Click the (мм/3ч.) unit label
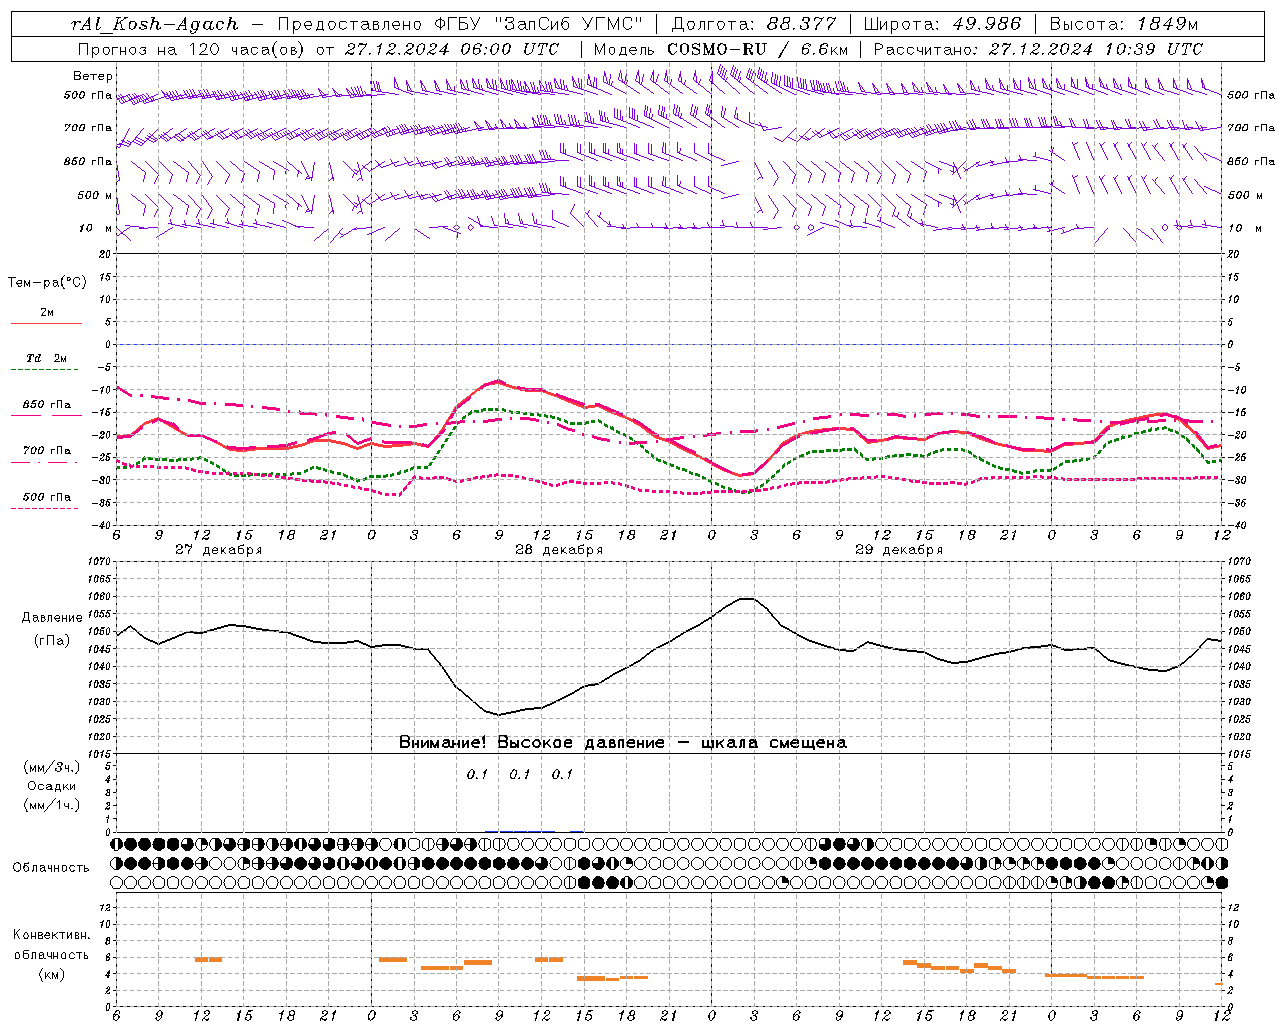This screenshot has width=1280, height=1024. pyautogui.click(x=51, y=767)
